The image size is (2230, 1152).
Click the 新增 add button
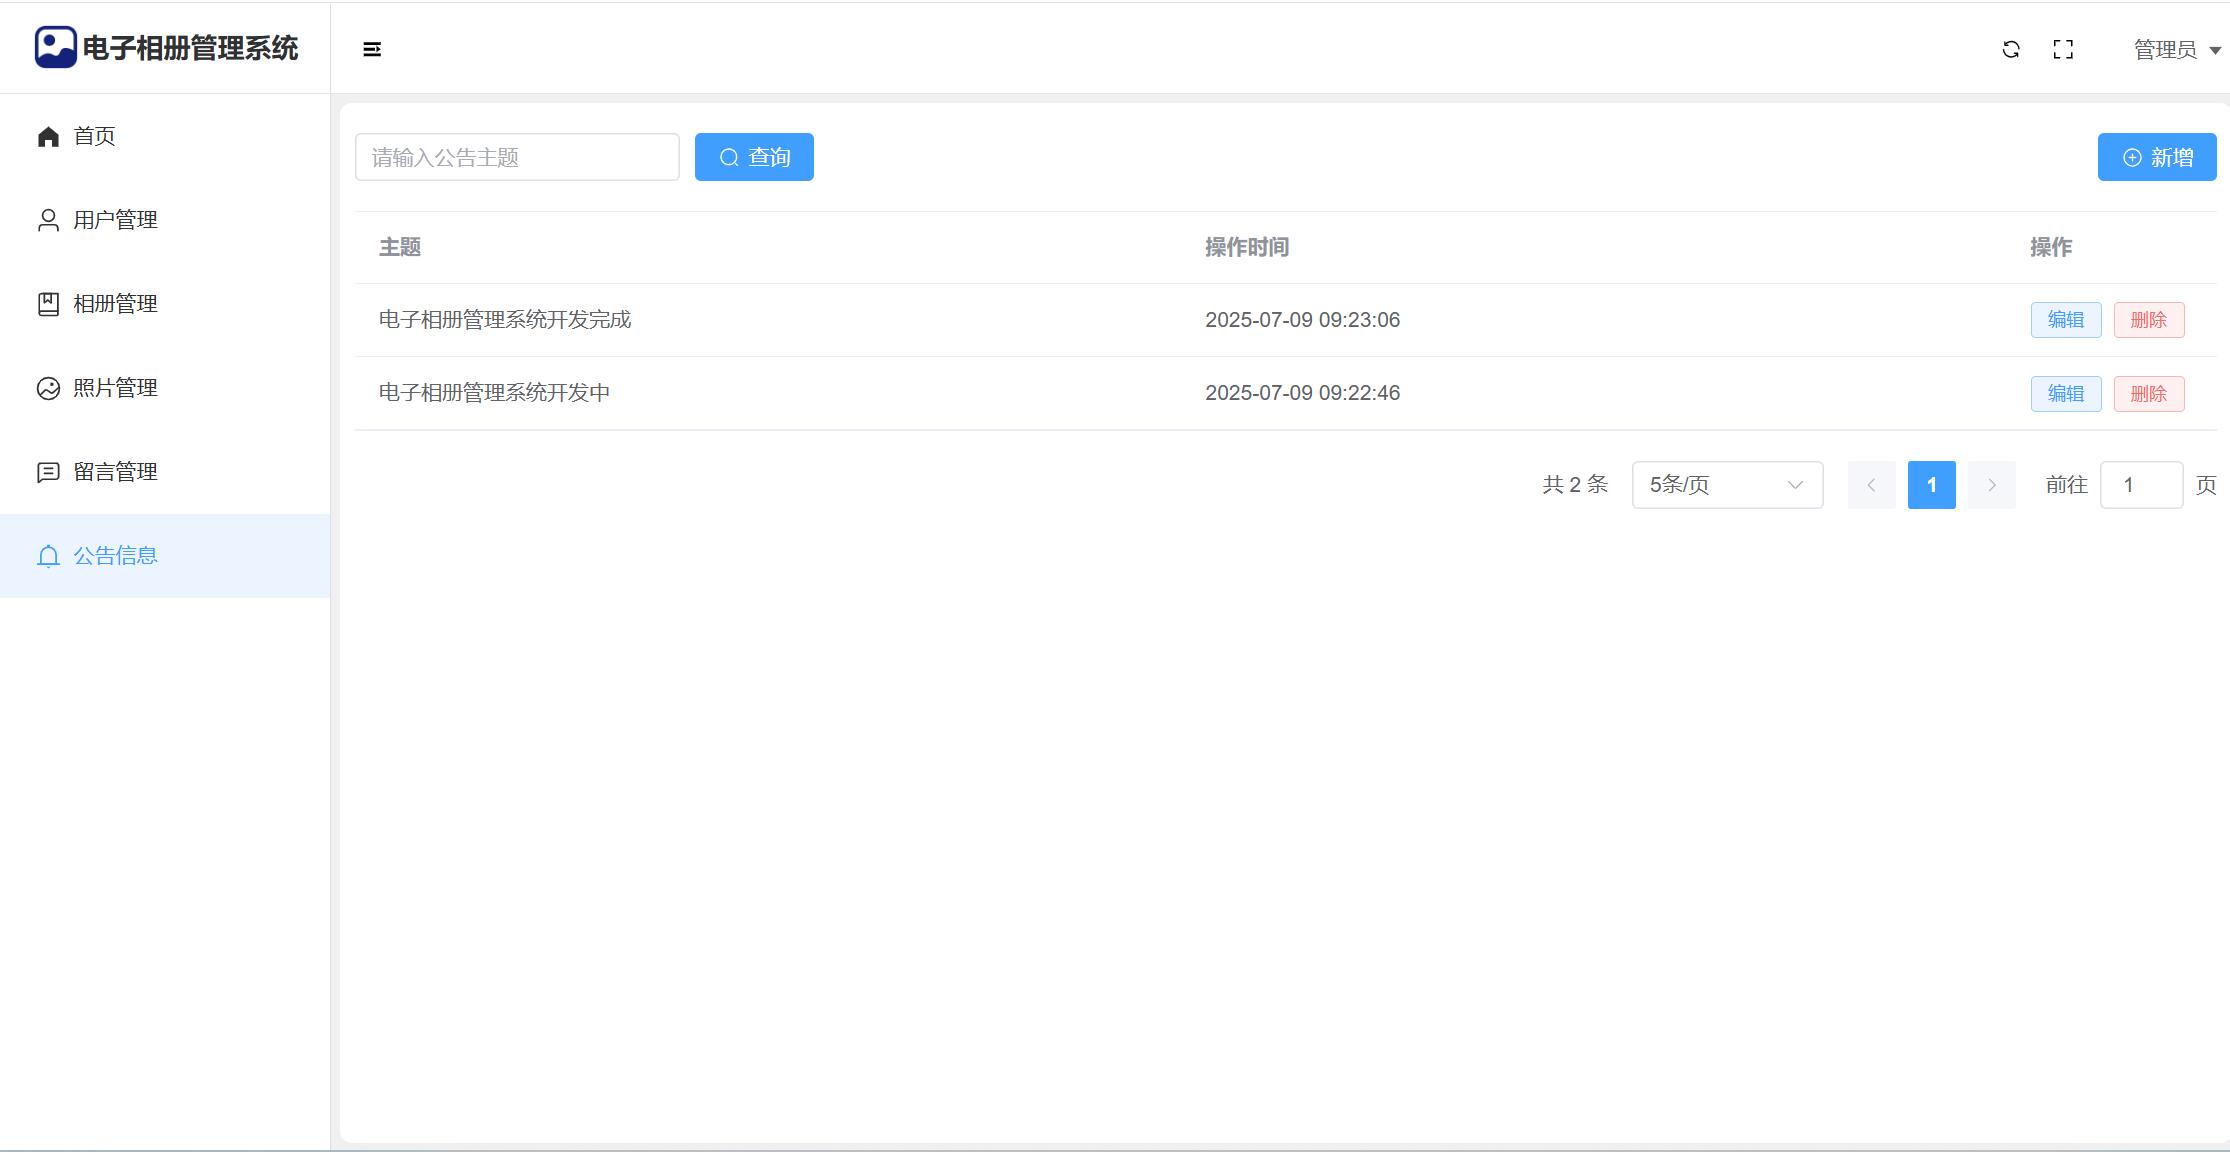coord(2156,157)
